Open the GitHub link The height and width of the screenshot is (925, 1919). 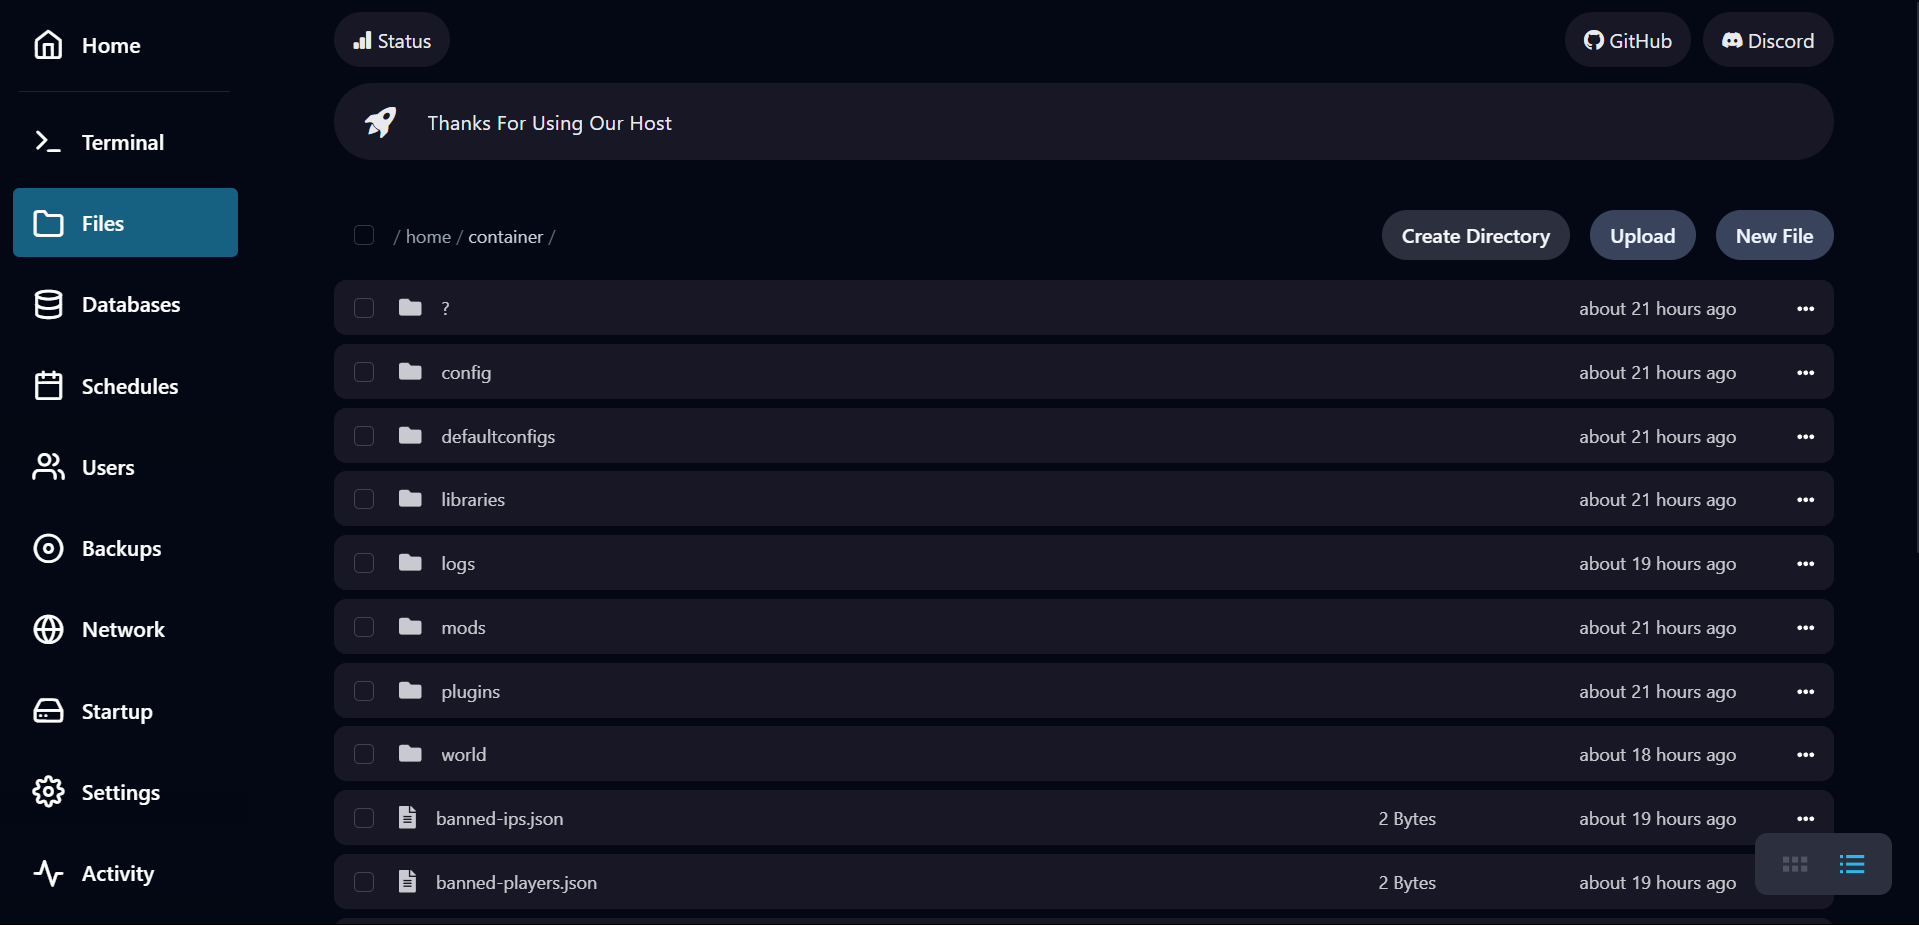pos(1627,41)
